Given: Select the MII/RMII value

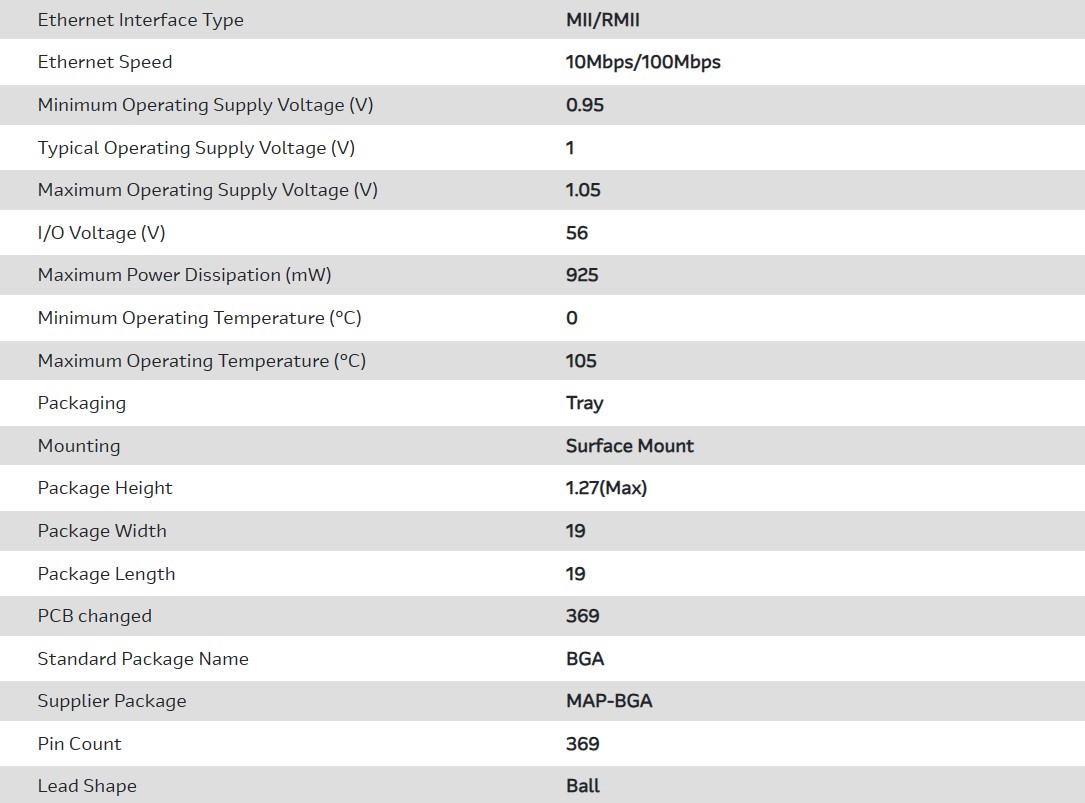Looking at the screenshot, I should [x=602, y=20].
